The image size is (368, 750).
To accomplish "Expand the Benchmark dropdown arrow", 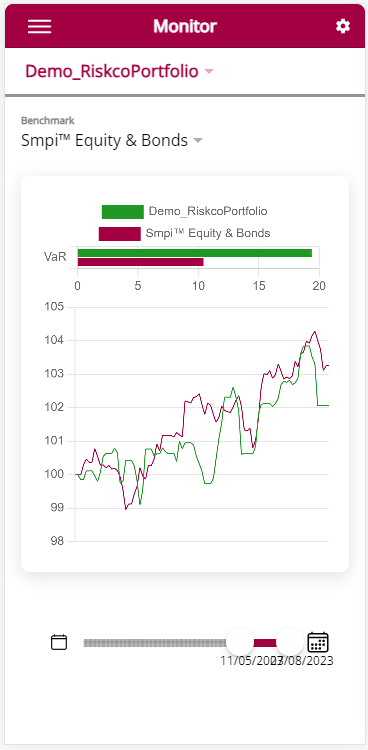I will pos(198,141).
